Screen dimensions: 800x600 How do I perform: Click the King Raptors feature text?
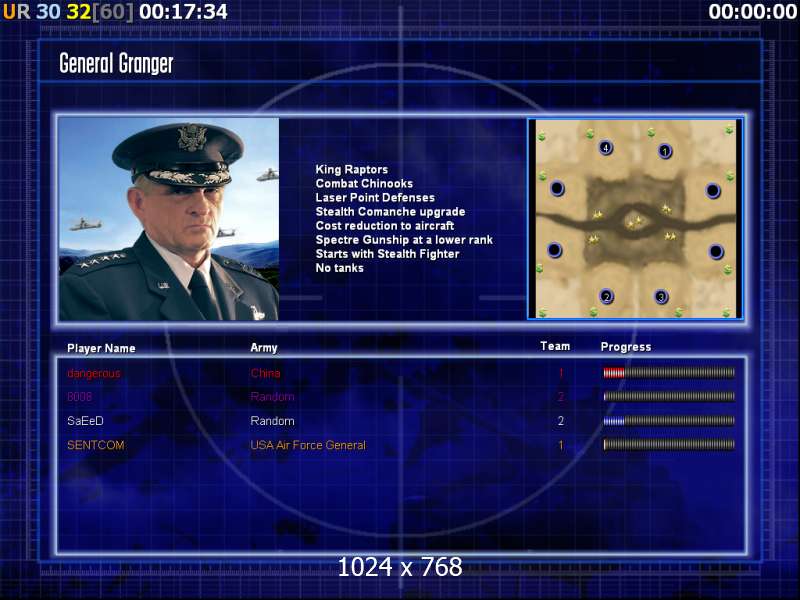(x=352, y=169)
